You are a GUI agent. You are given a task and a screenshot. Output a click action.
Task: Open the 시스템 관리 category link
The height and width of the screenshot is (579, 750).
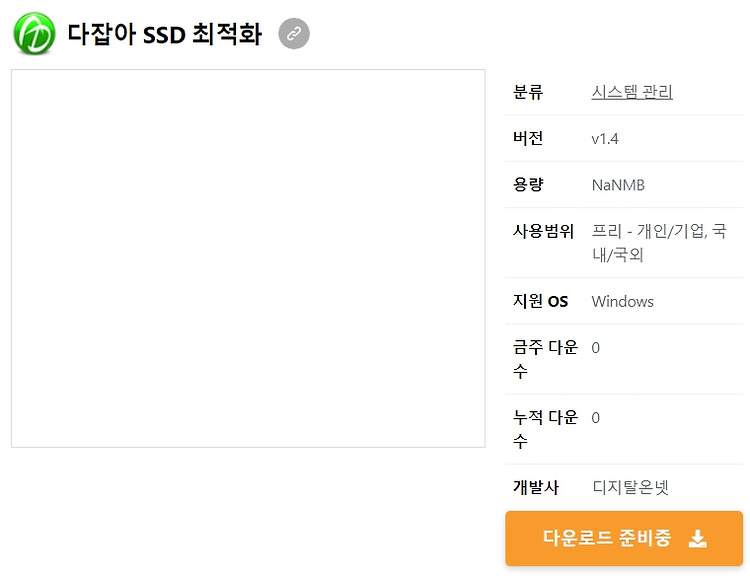(632, 92)
